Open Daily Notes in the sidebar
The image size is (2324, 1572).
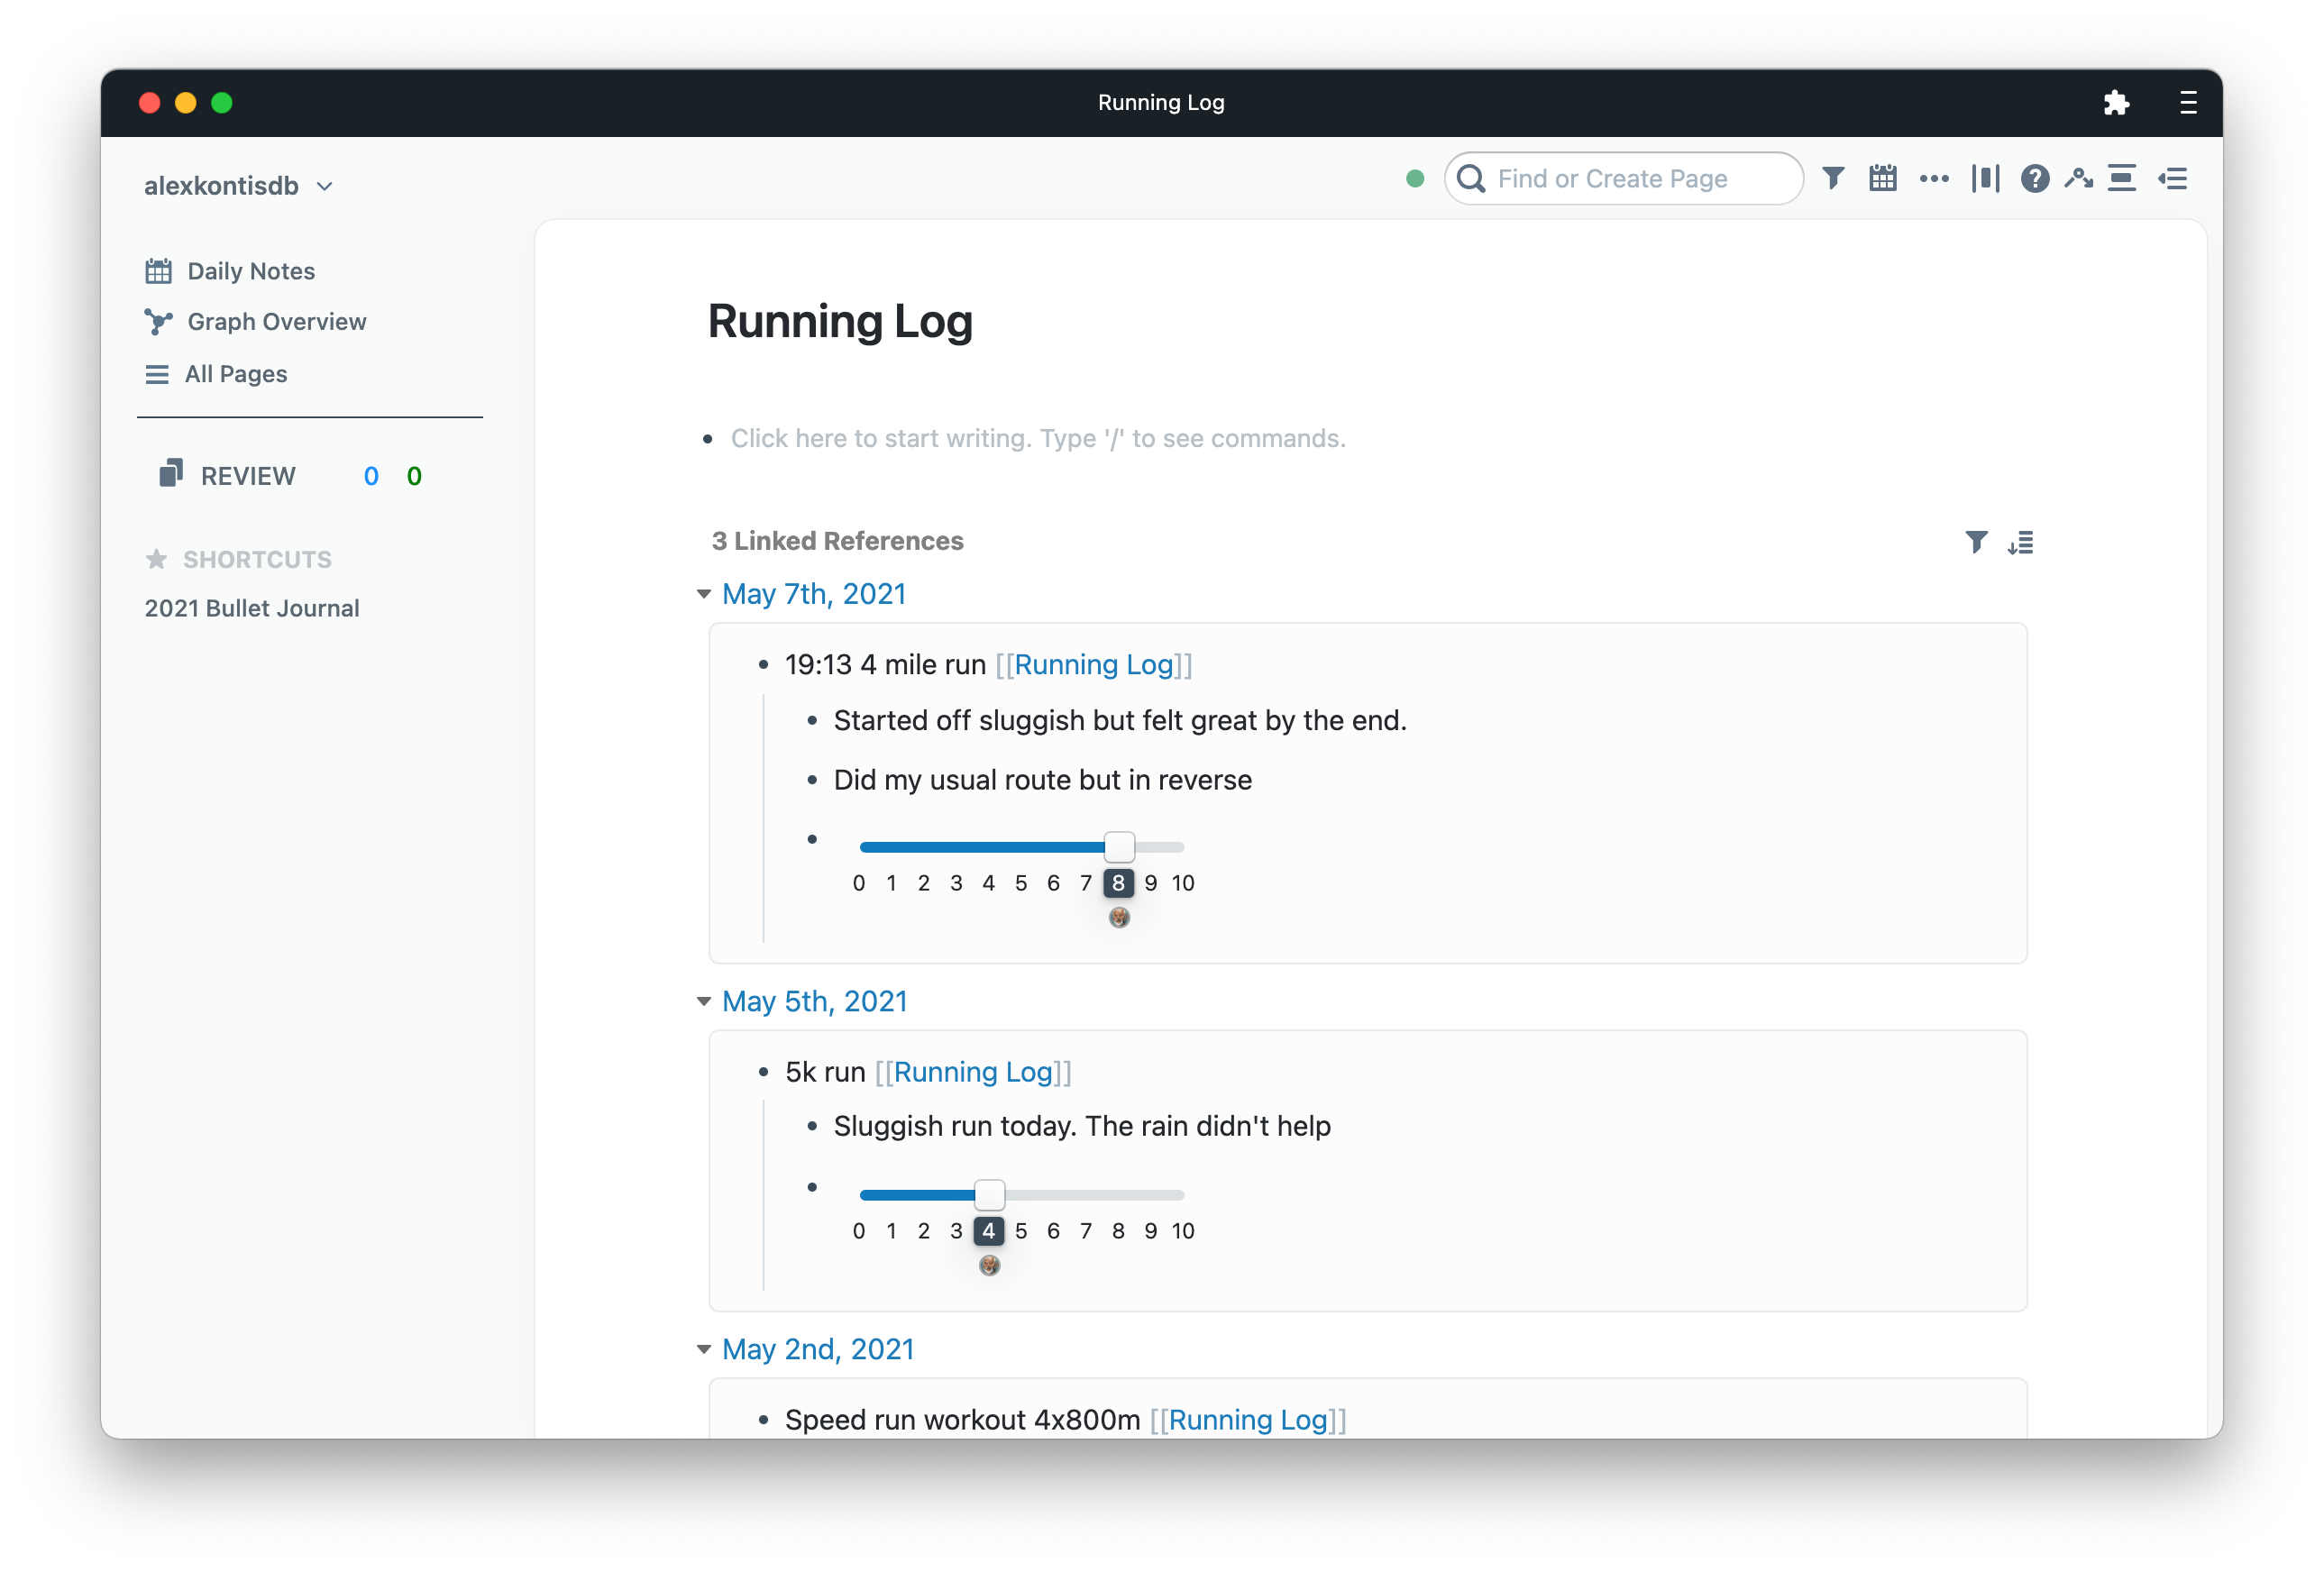click(250, 271)
